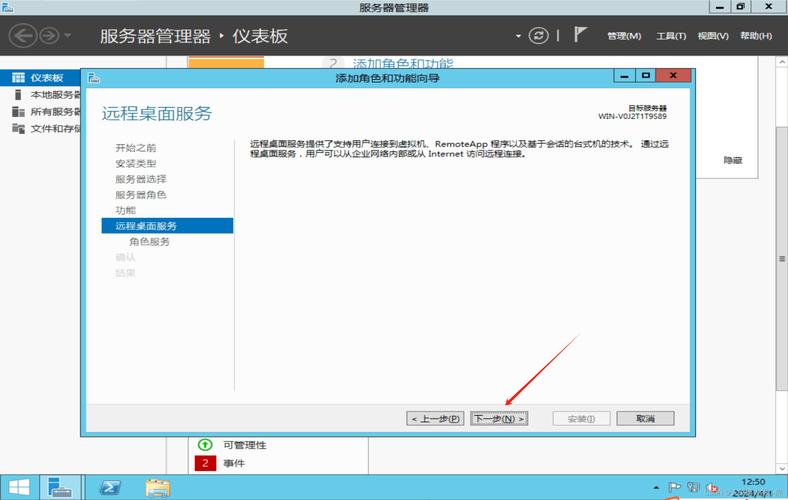Click the 上一步(P) previous button
Image resolution: width=788 pixels, height=500 pixels.
pyautogui.click(x=435, y=419)
